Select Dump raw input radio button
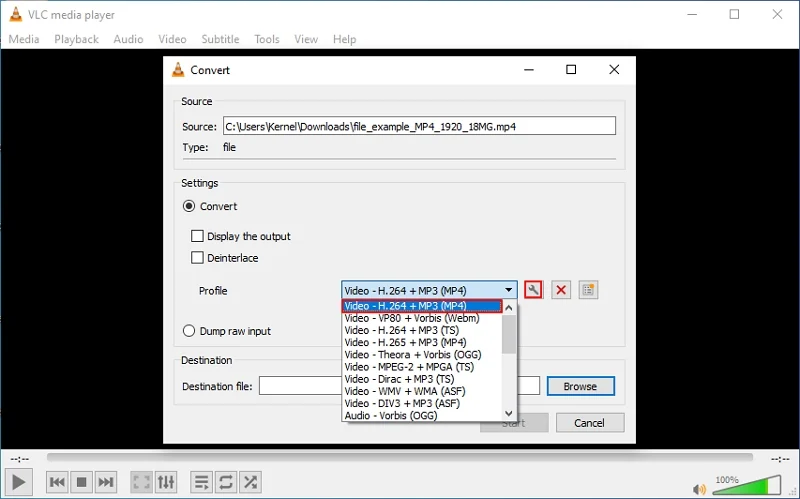Viewport: 800px width, 499px height. (x=189, y=331)
